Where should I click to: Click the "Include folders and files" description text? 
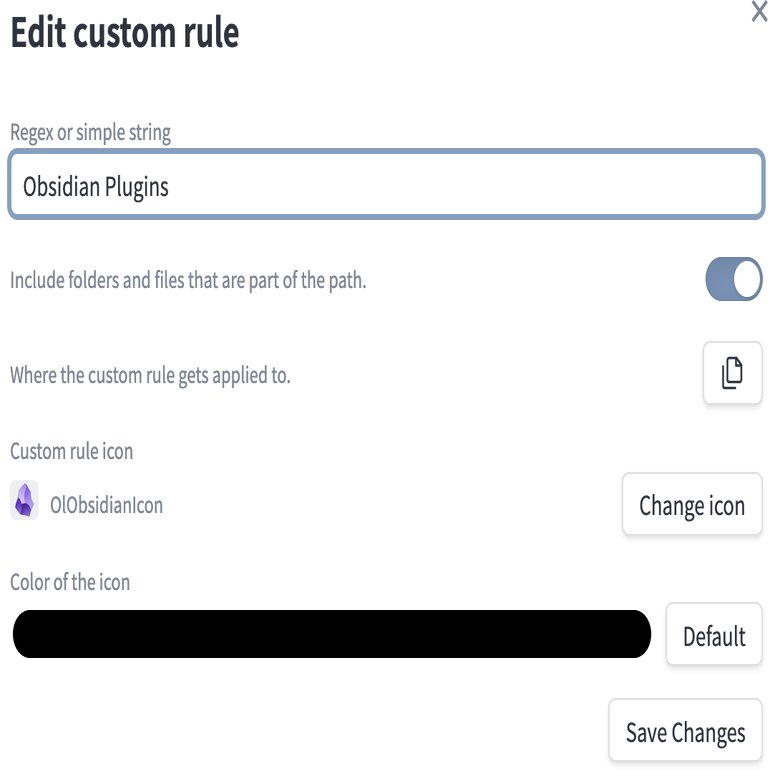point(188,280)
